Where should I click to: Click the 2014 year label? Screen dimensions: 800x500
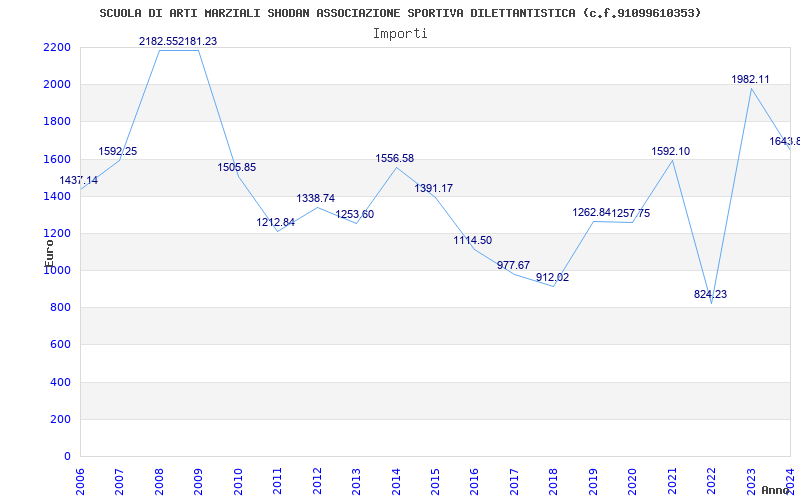(x=396, y=481)
